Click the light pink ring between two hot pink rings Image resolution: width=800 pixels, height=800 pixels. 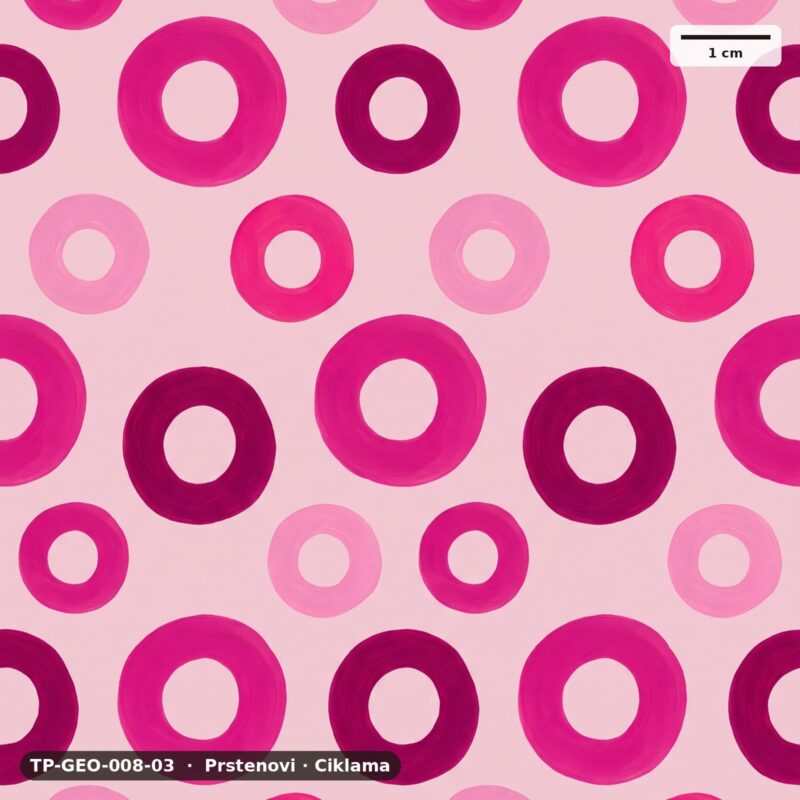pyautogui.click(x=489, y=254)
